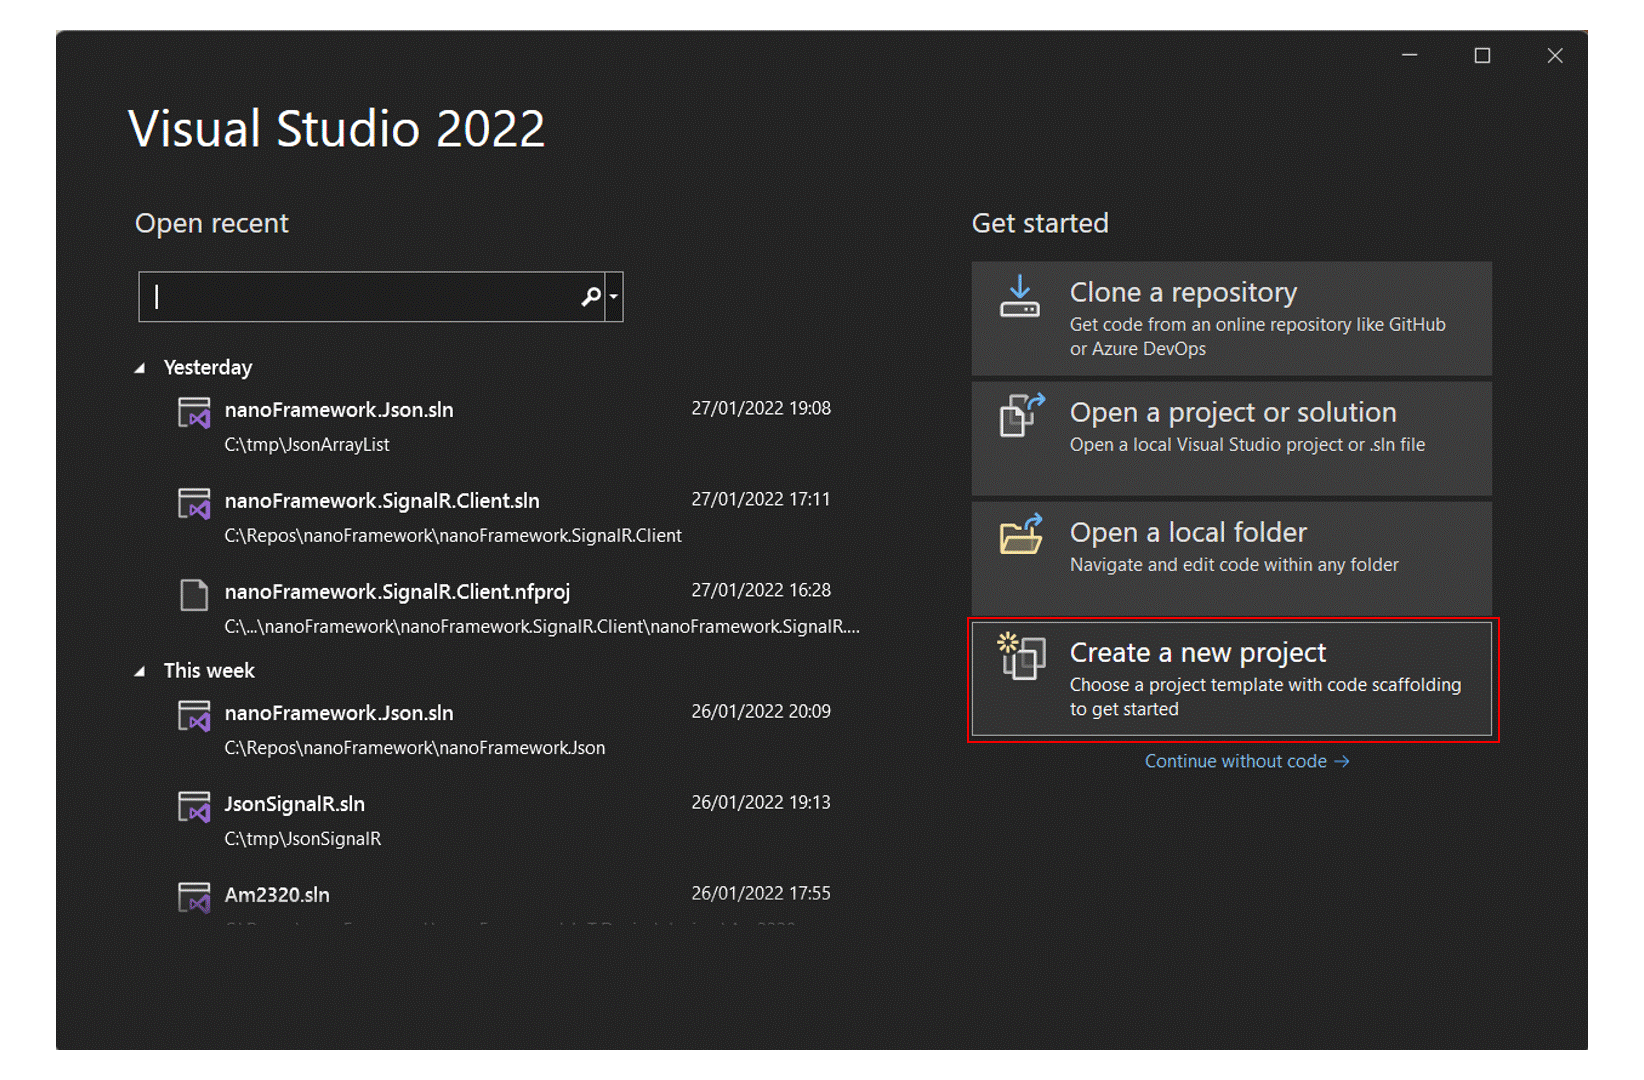Click the path C:\tmp\JsonSignalR

(x=303, y=839)
